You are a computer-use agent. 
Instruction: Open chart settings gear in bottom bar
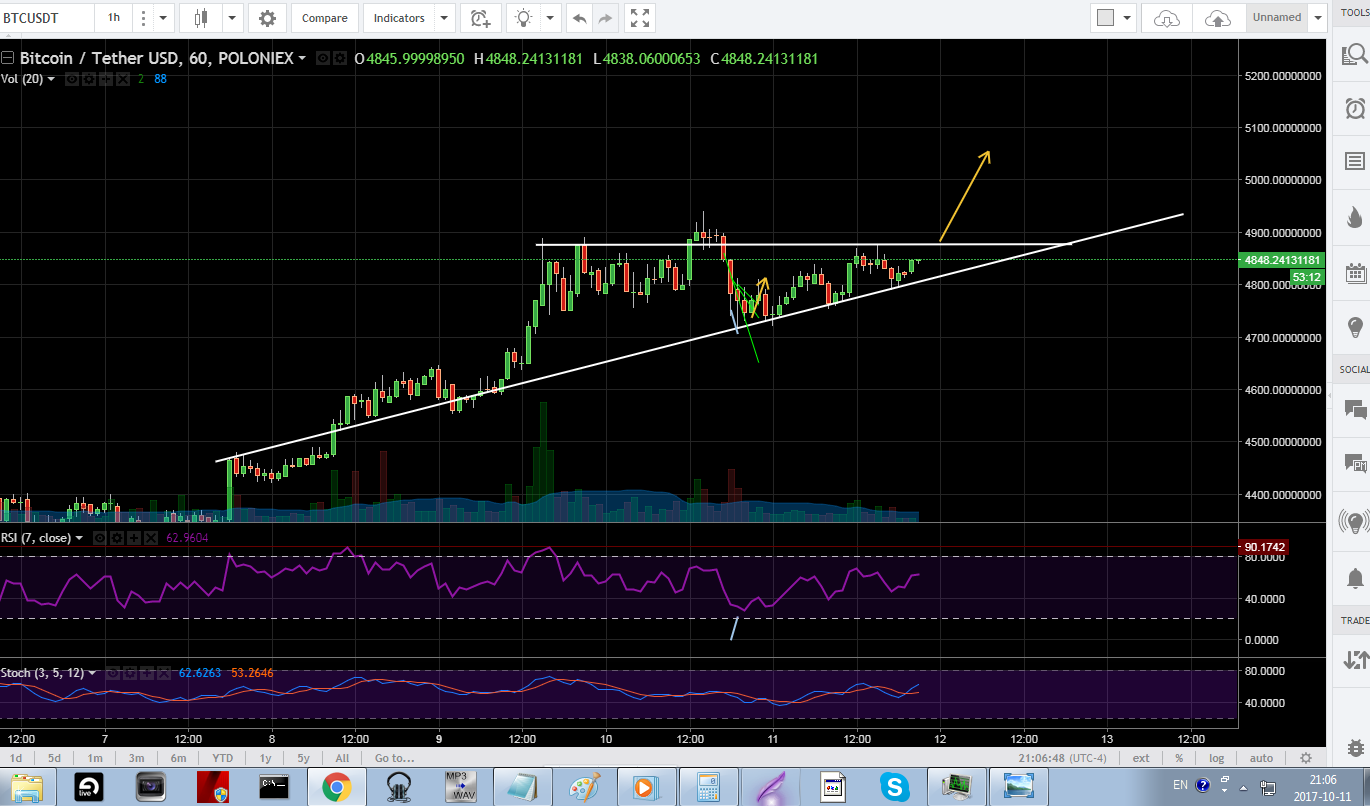coord(1305,758)
